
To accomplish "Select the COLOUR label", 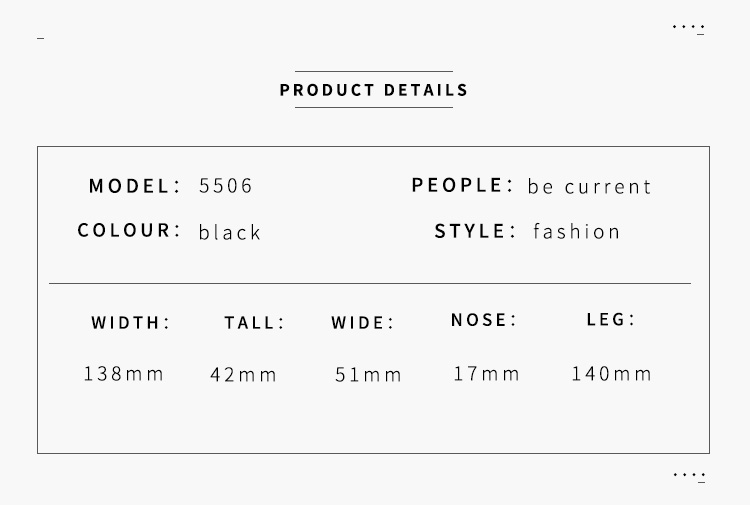I will tap(129, 230).
